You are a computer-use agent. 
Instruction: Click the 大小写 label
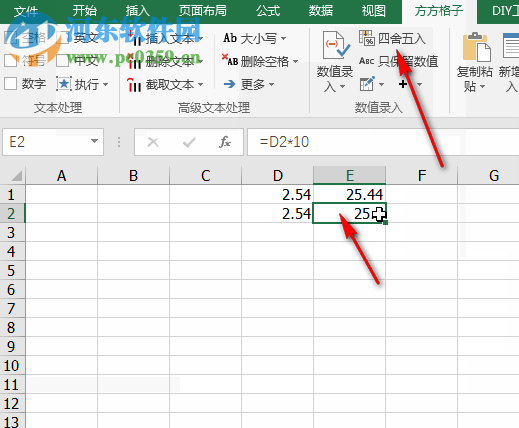[x=259, y=38]
